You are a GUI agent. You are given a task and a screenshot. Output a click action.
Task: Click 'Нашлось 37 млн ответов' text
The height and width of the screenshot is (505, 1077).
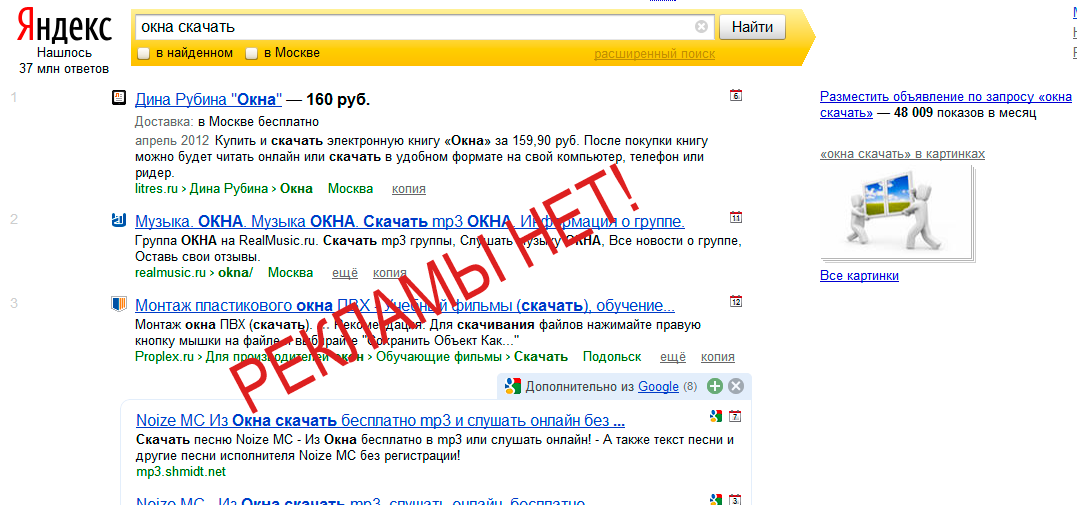(64, 60)
